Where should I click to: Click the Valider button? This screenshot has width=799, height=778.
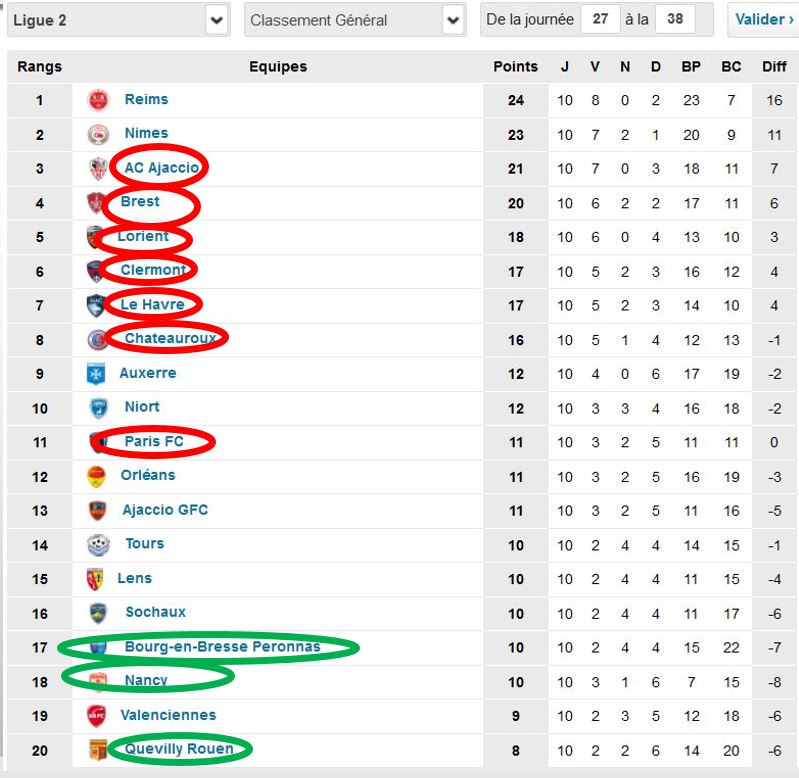tap(763, 20)
